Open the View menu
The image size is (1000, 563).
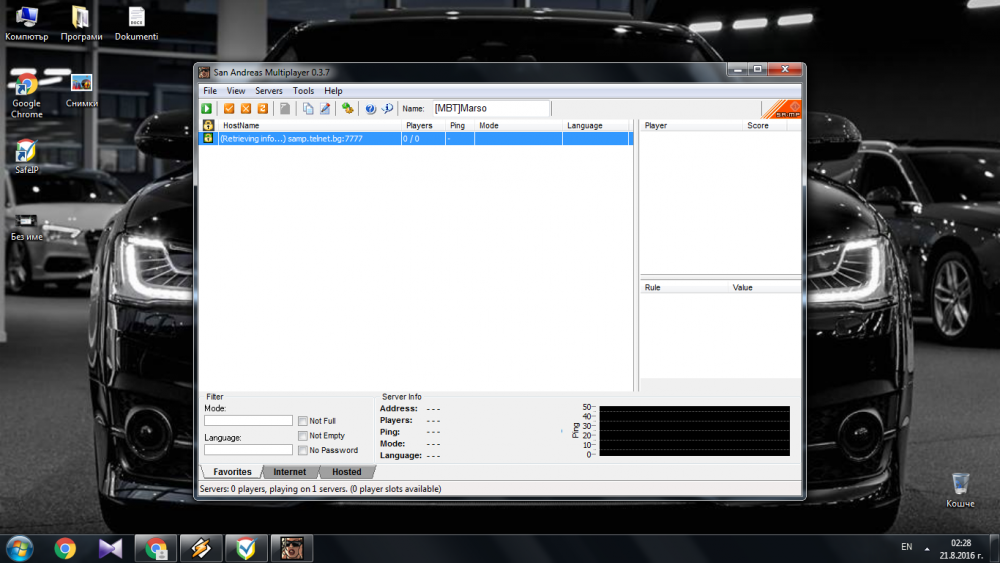click(235, 91)
